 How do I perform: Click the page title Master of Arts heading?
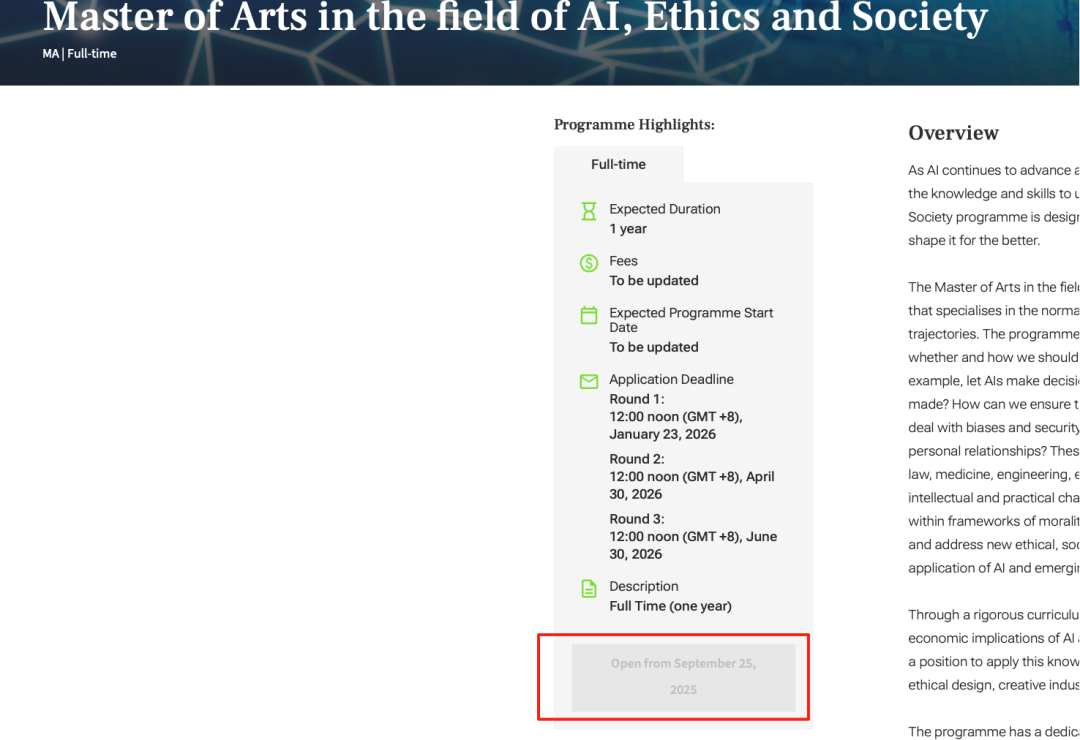[515, 17]
